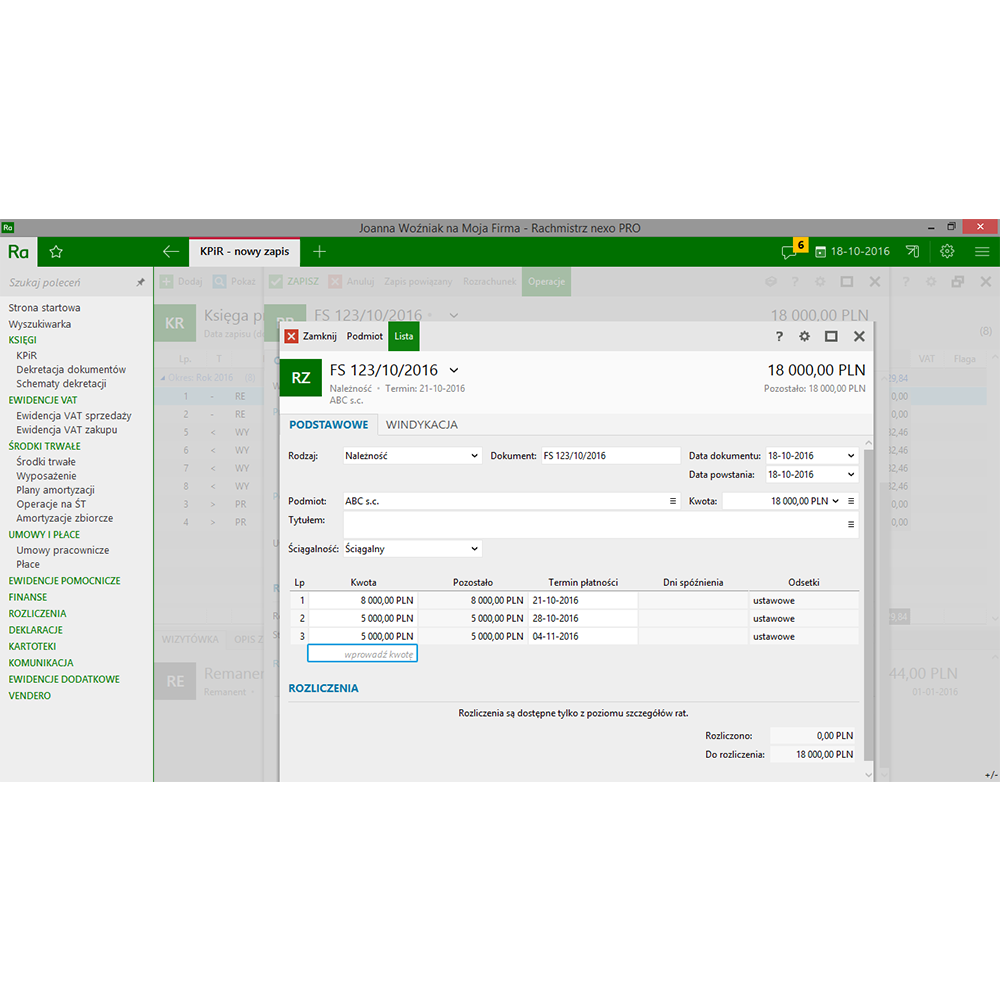Expand the Rodzaj dropdown
The image size is (1000, 1000).
[474, 456]
